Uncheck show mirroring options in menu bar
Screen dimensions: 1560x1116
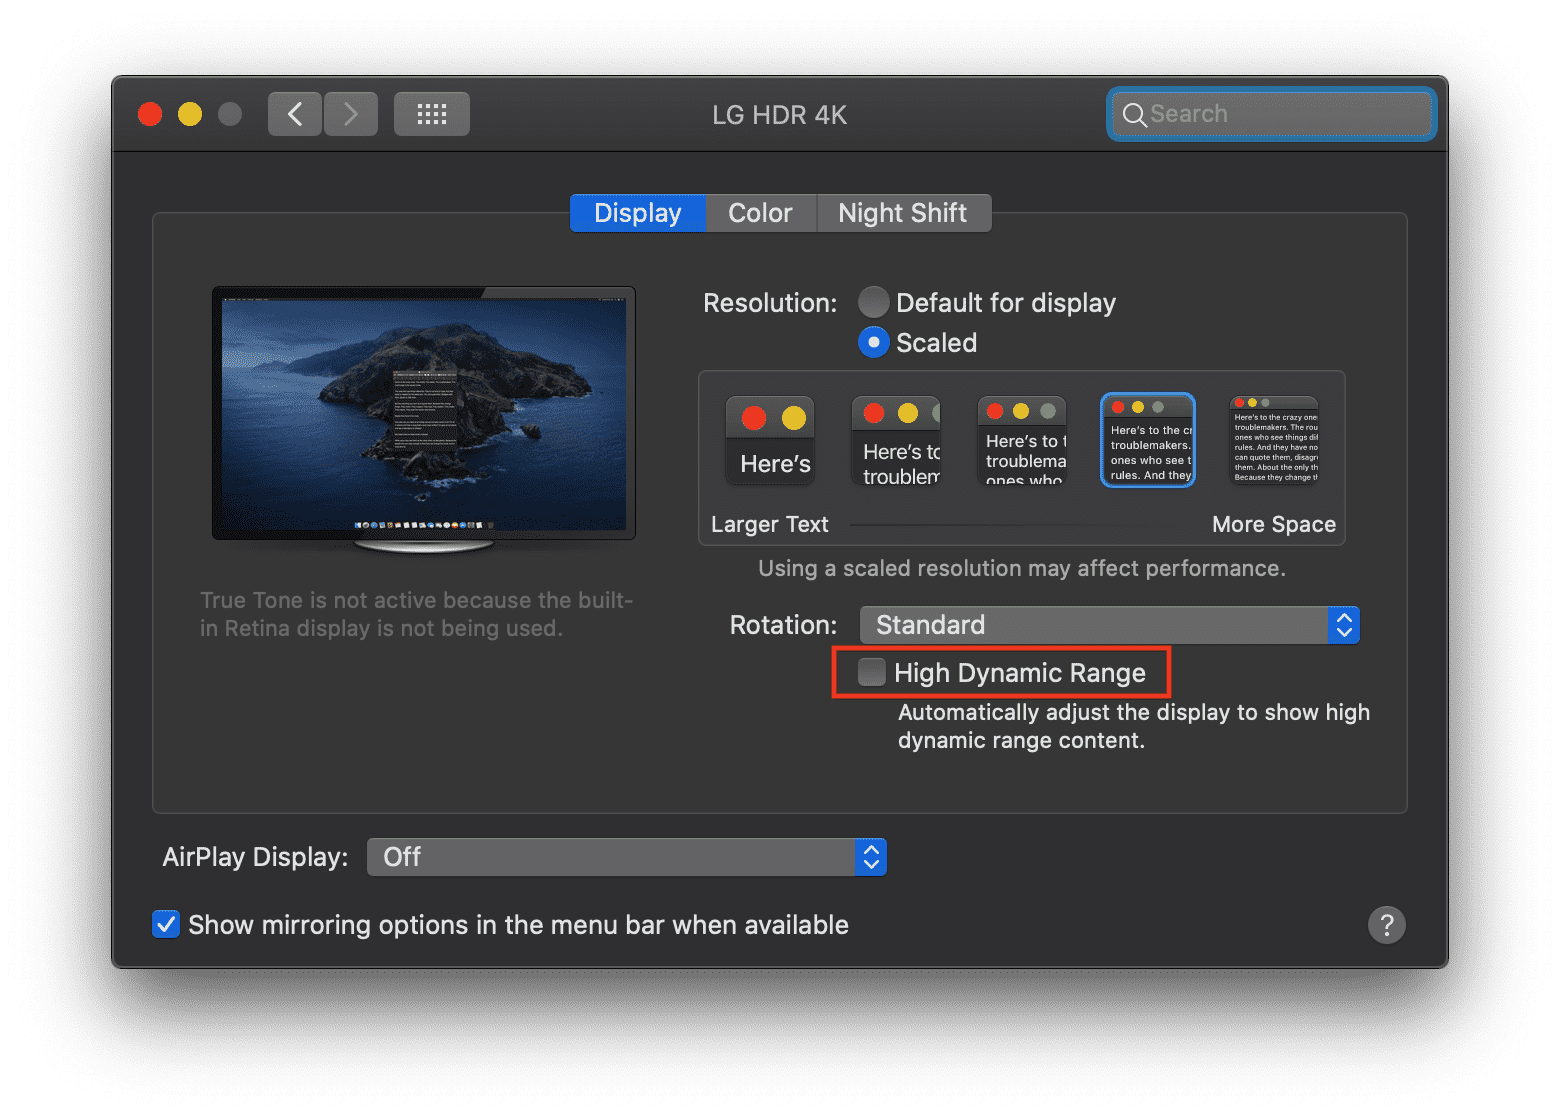click(x=165, y=924)
